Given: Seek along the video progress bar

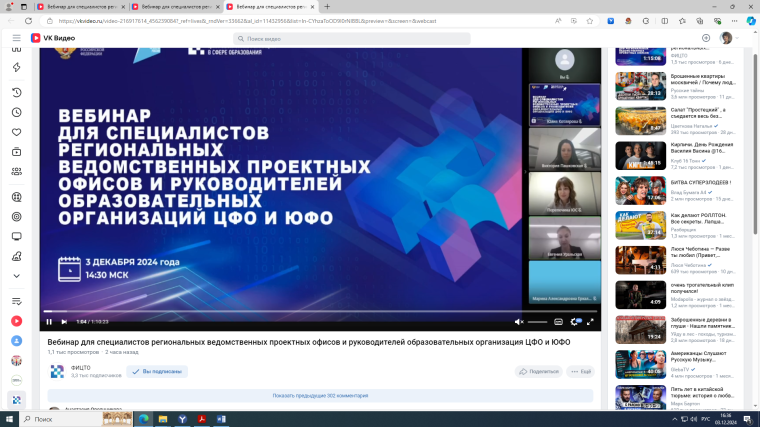Looking at the screenshot, I should [x=320, y=311].
